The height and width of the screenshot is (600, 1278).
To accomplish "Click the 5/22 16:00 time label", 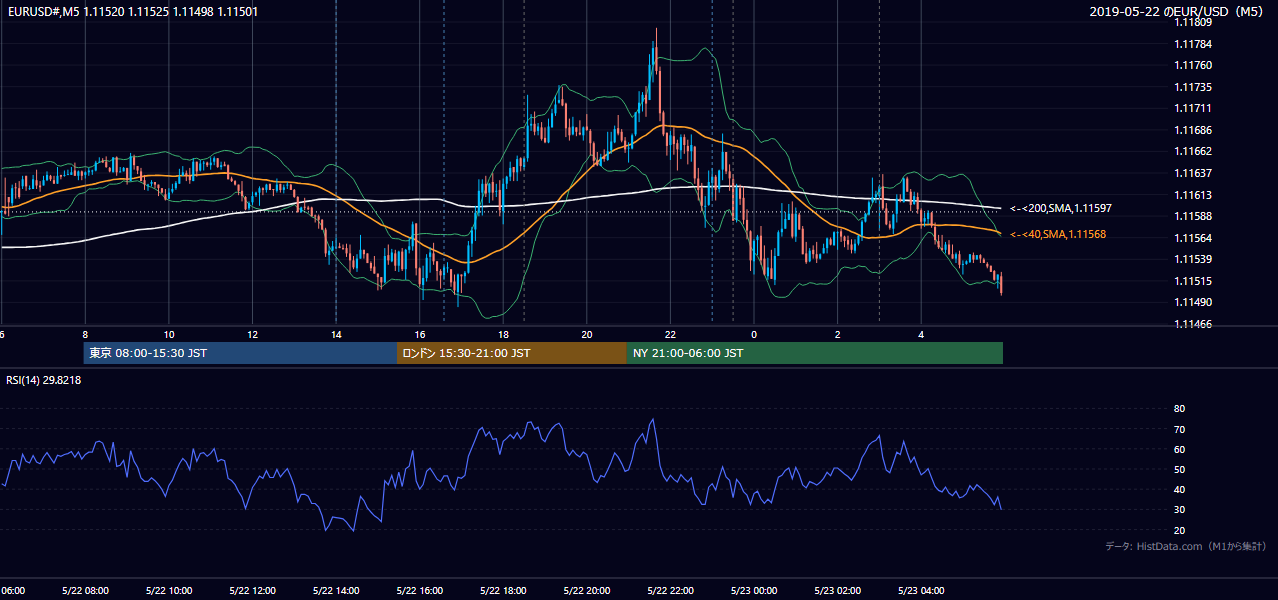I will point(419,590).
